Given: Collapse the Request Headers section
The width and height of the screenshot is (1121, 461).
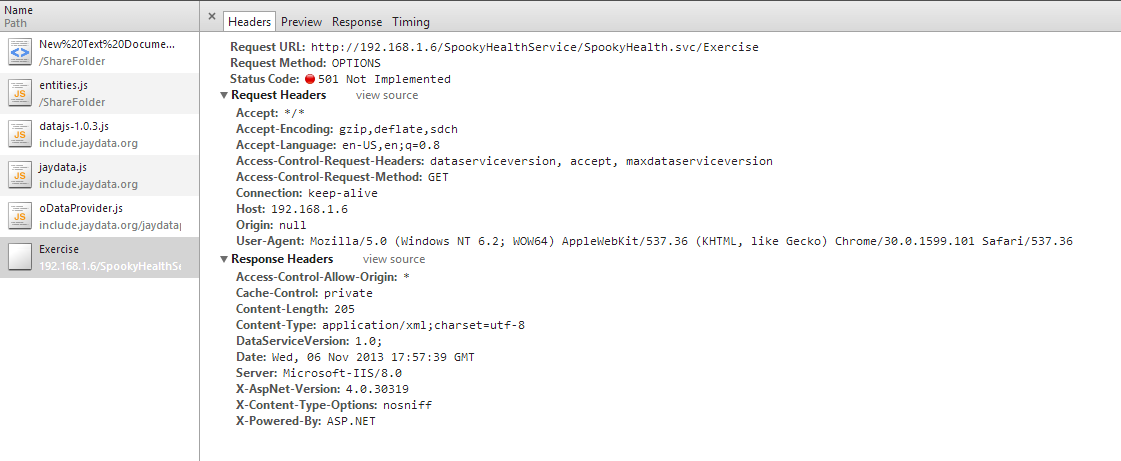Looking at the screenshot, I should (224, 96).
